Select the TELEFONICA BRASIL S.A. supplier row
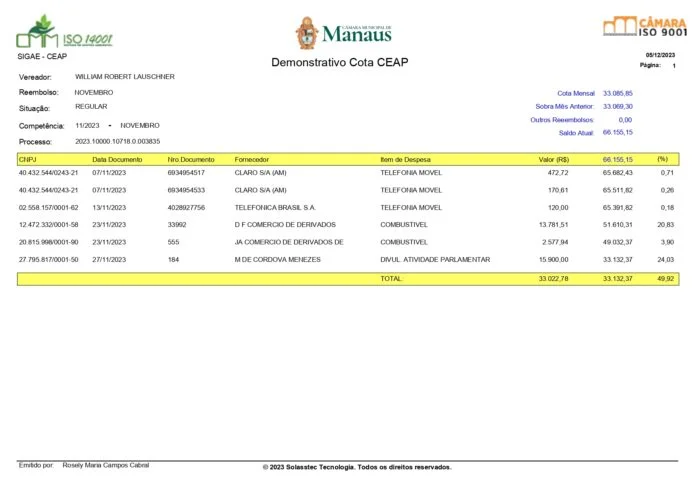 coord(275,207)
